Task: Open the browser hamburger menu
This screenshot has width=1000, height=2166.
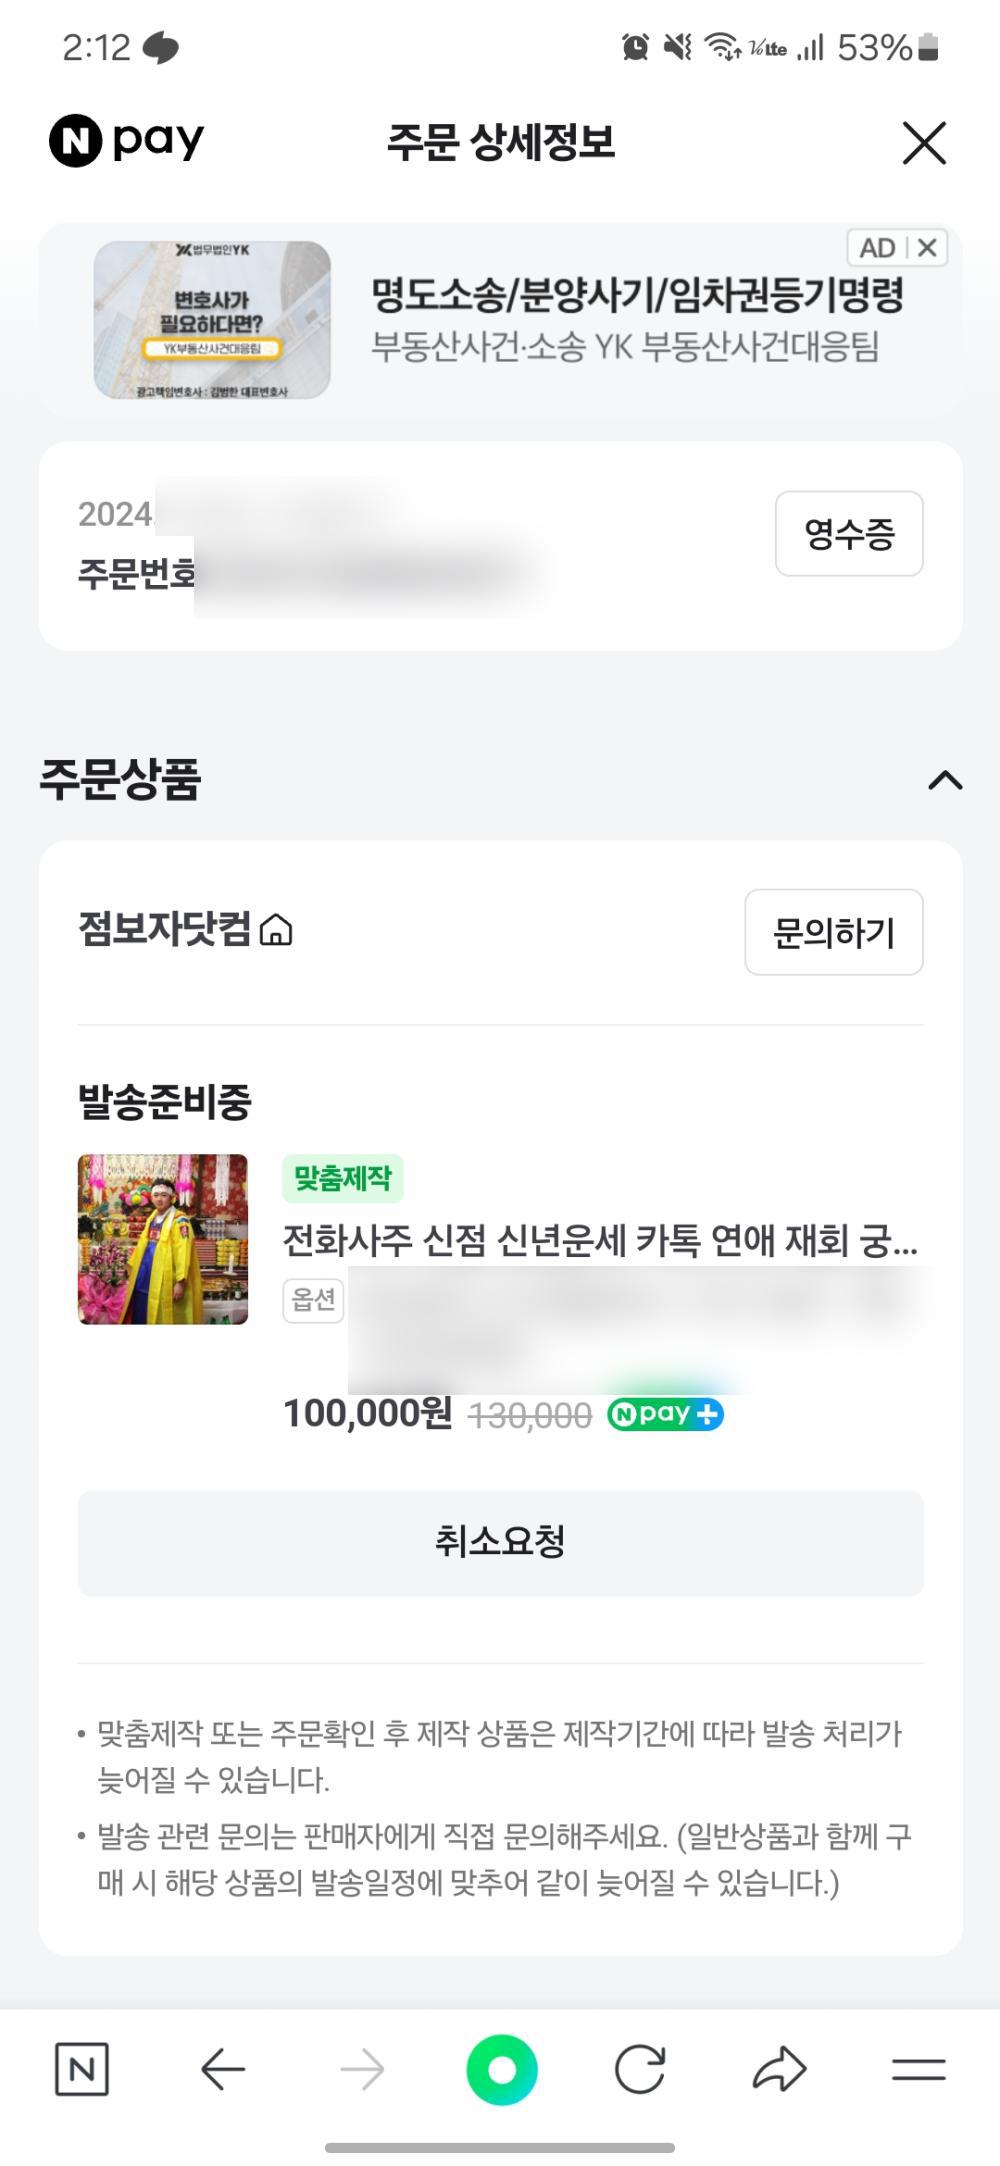Action: click(918, 2069)
